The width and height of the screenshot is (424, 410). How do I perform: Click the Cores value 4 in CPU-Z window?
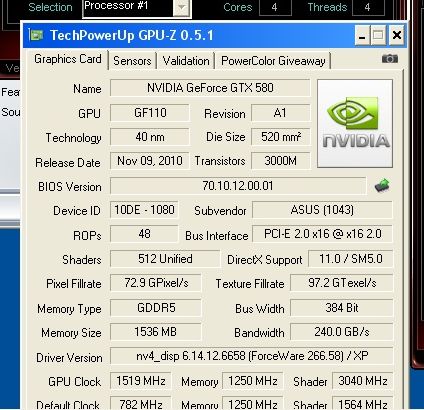[x=275, y=7]
